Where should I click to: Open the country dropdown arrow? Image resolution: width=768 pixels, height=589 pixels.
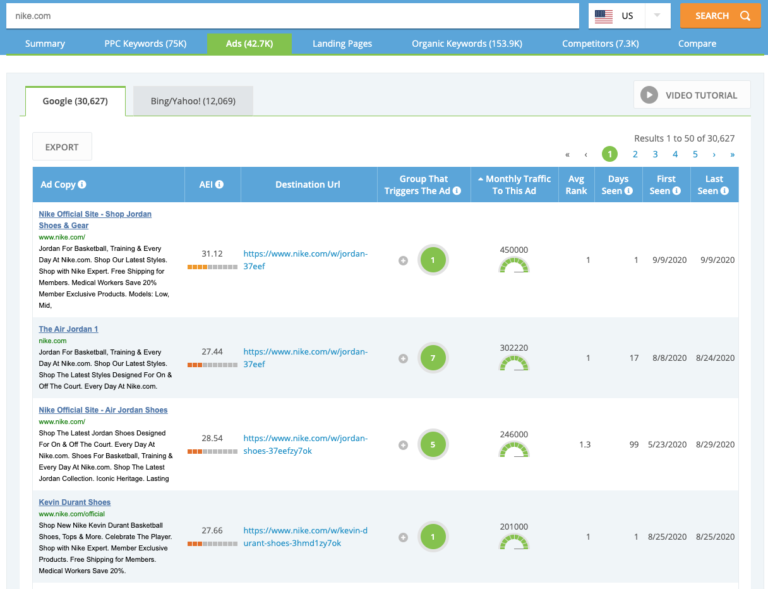tap(657, 16)
